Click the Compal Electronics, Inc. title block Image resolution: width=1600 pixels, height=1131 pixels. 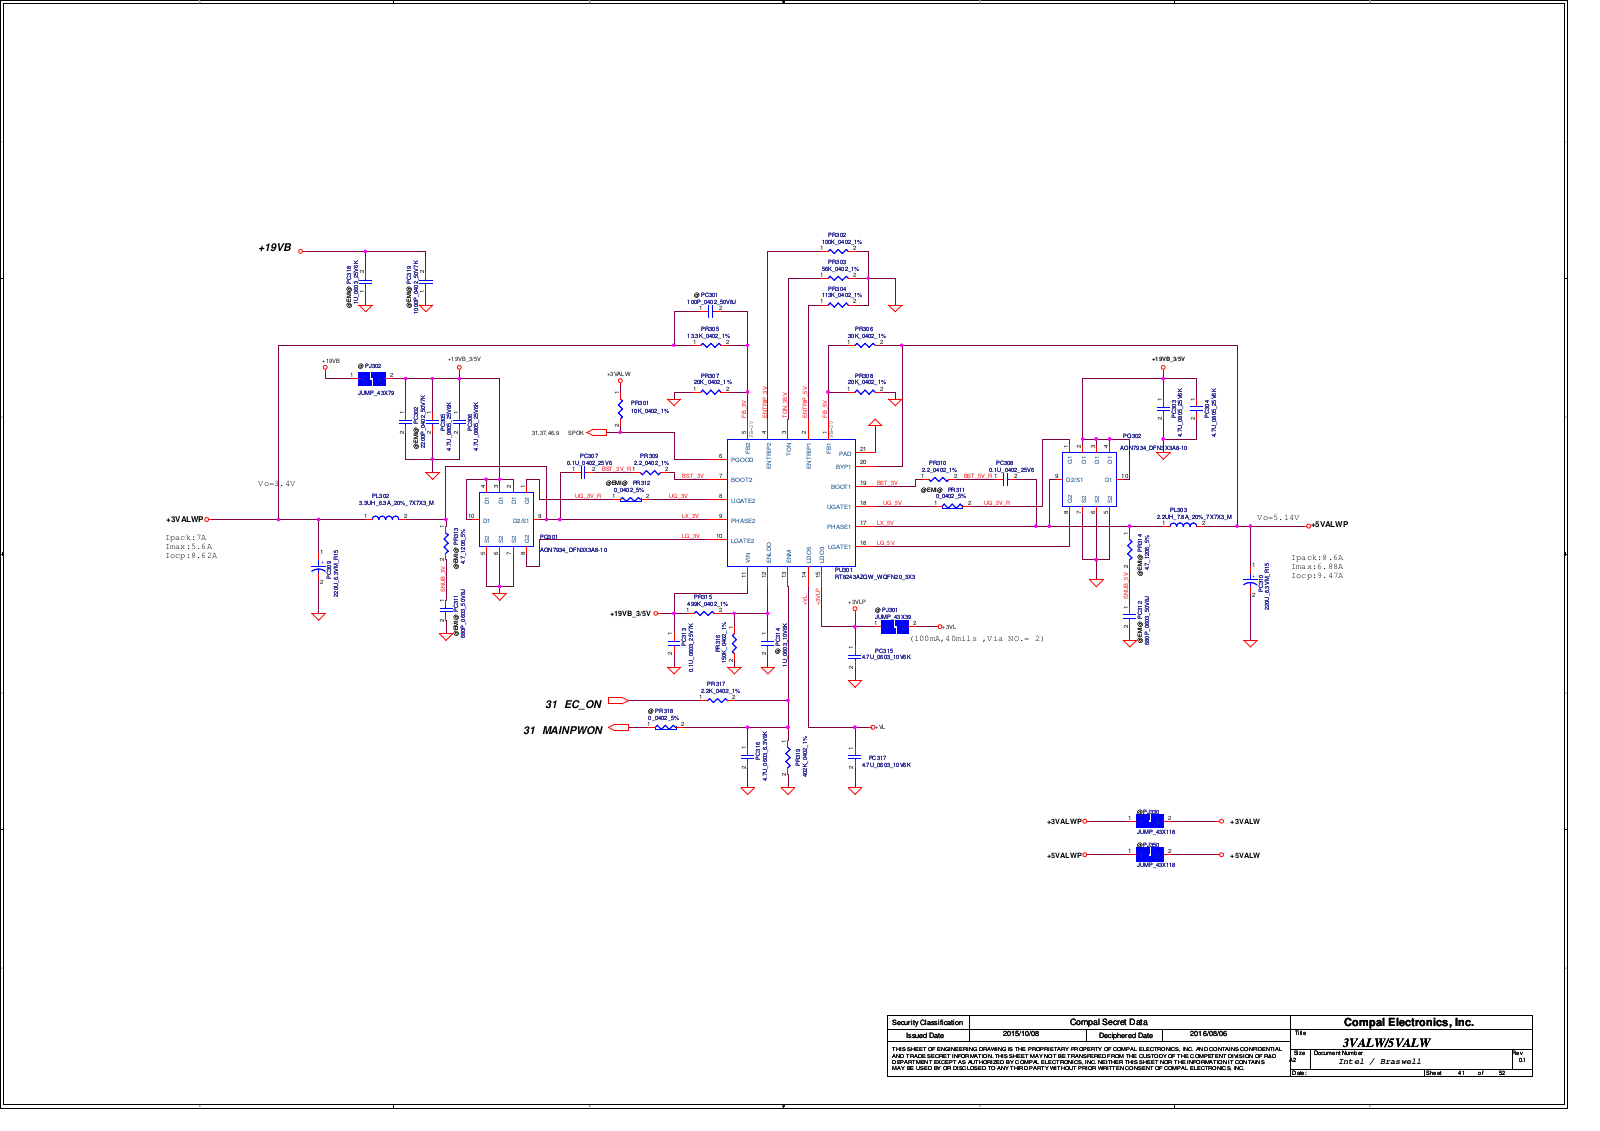1408,1022
